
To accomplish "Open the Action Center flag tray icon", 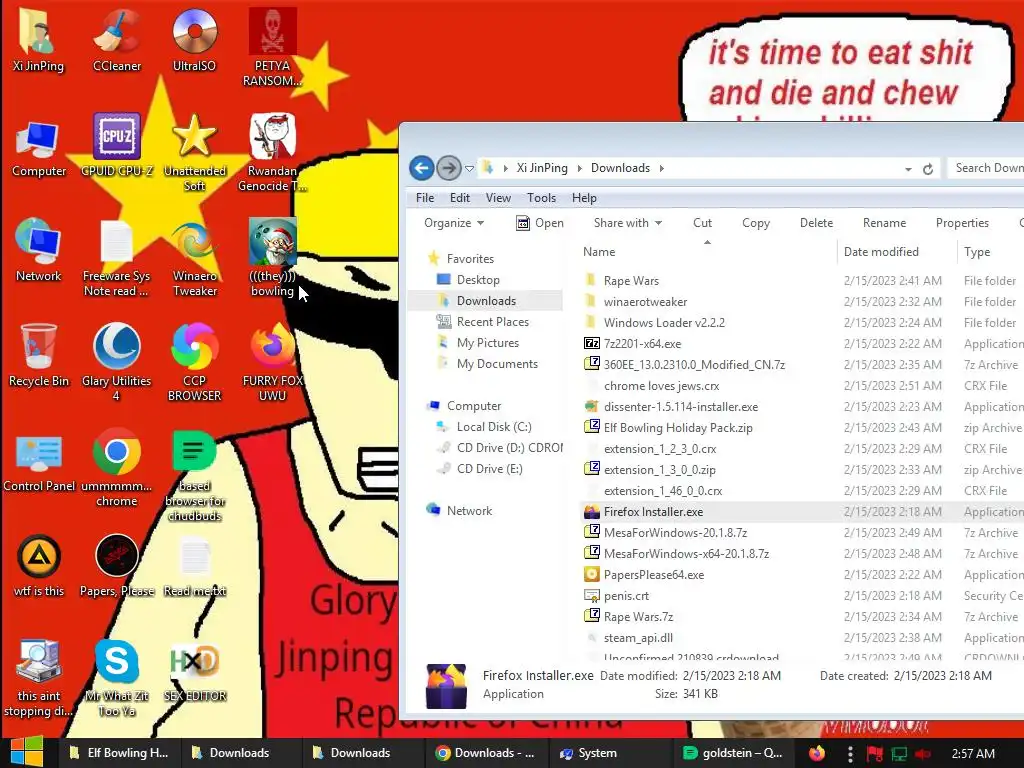I will (874, 754).
